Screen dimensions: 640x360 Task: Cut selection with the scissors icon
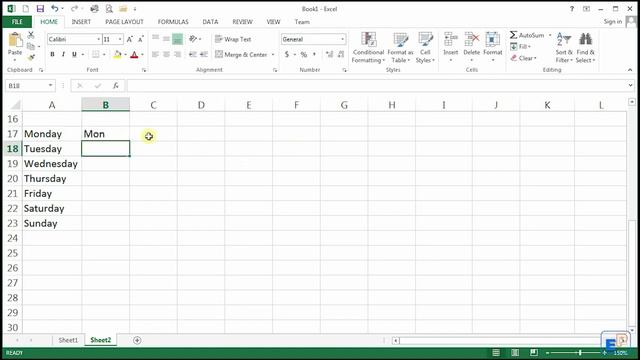pos(31,36)
